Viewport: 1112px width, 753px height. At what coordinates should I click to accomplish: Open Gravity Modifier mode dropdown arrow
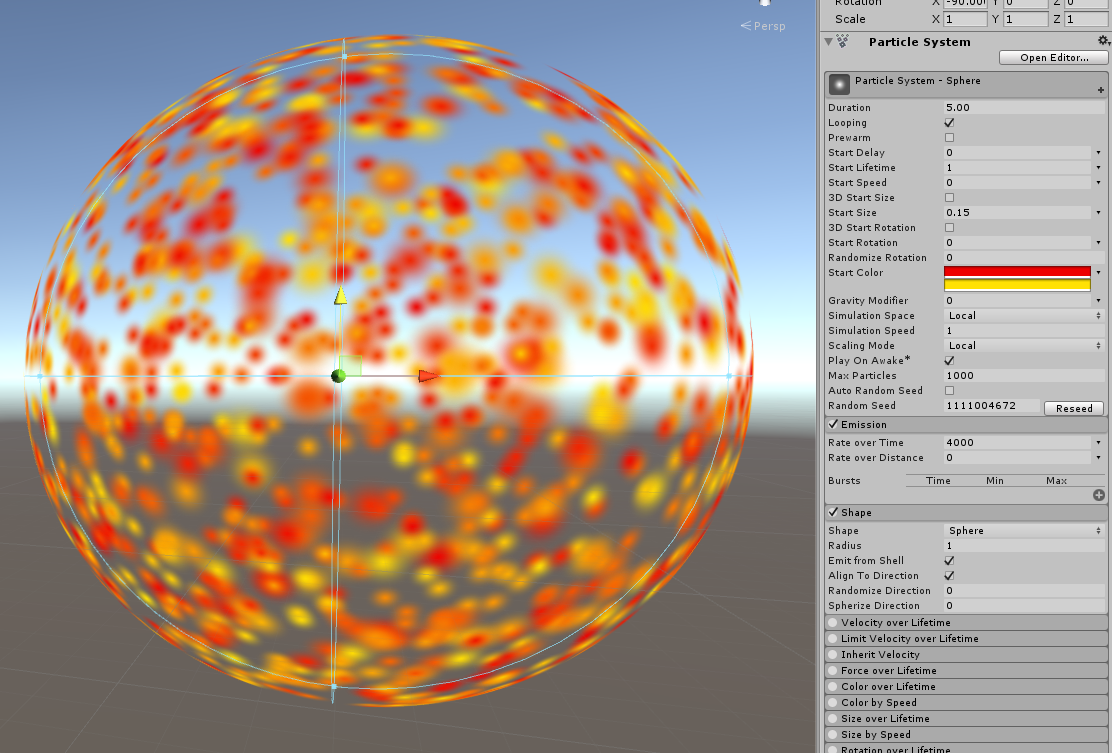pyautogui.click(x=1099, y=301)
